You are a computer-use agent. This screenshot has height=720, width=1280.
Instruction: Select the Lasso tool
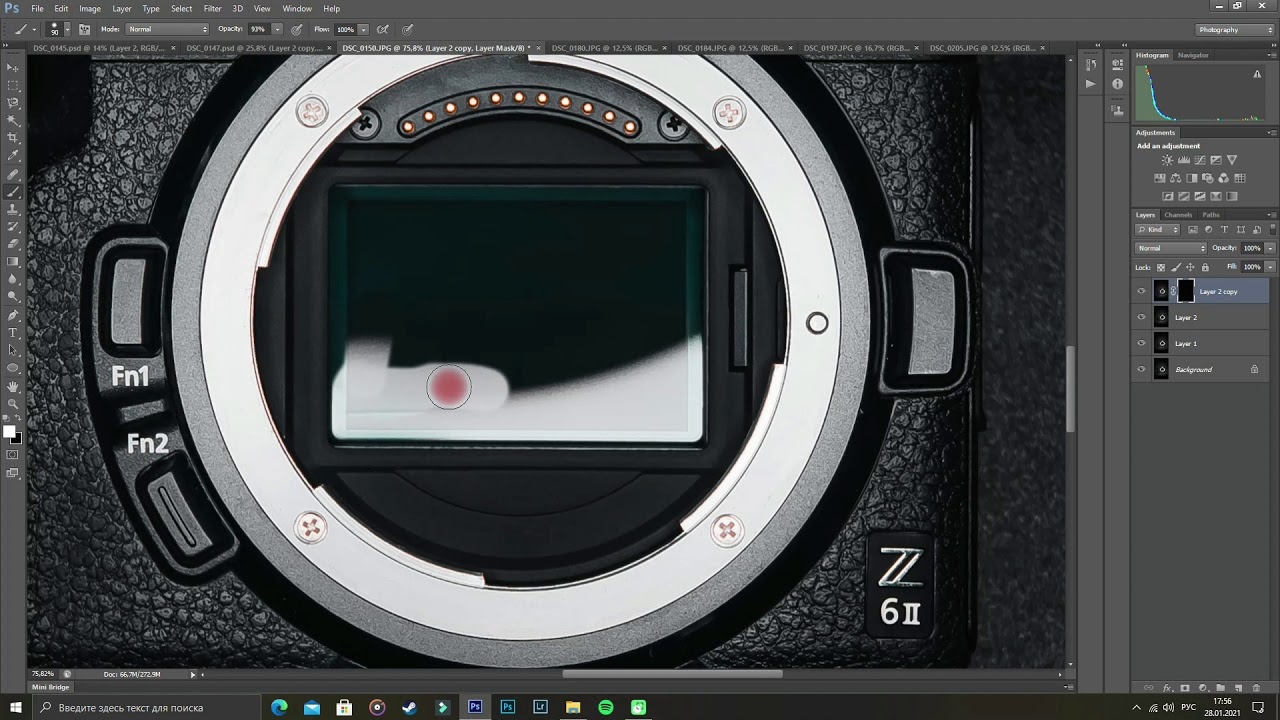(x=13, y=102)
